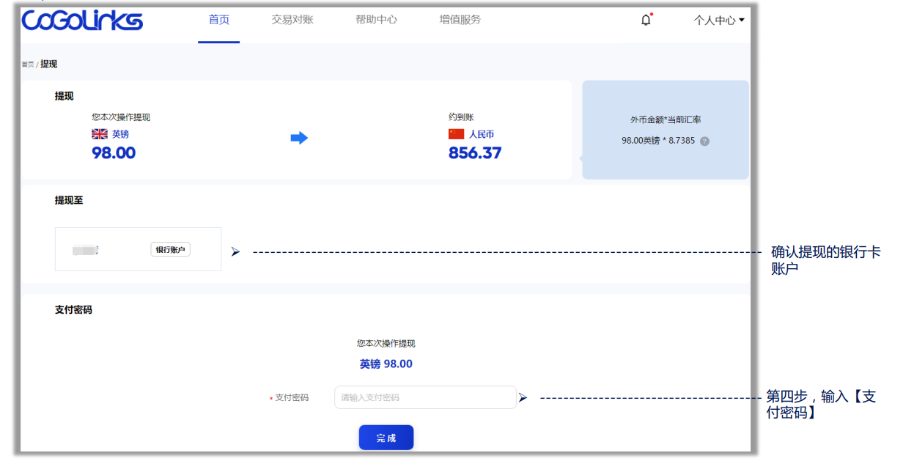The image size is (903, 461).
Task: Click the 银行账户 tag button
Action: pyautogui.click(x=170, y=250)
